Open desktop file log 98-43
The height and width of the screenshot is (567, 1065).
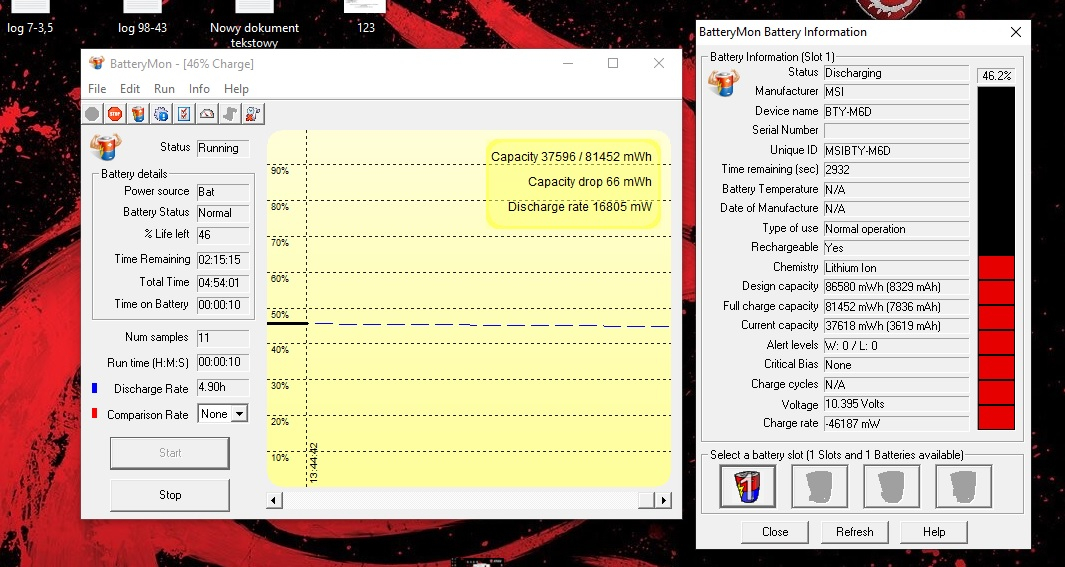[x=143, y=18]
